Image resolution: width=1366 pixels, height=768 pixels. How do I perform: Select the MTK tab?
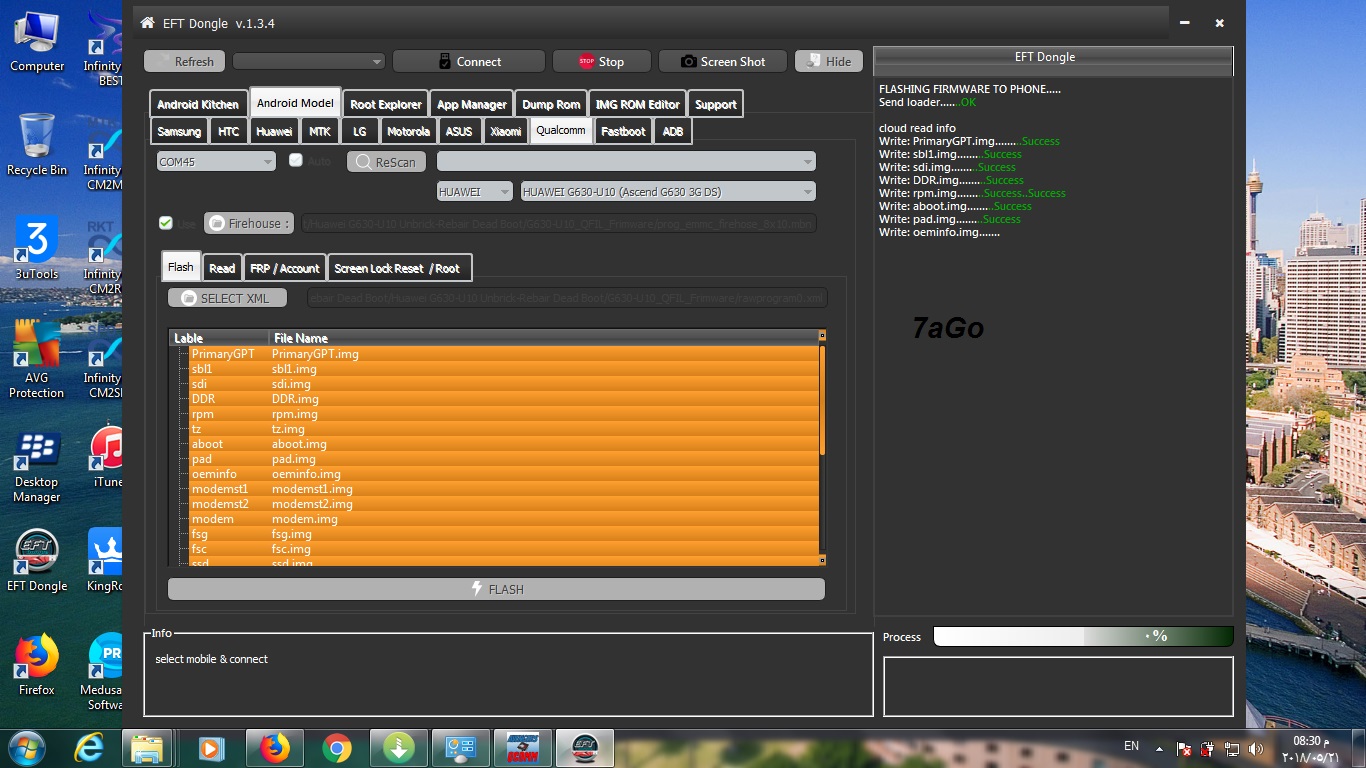click(319, 131)
